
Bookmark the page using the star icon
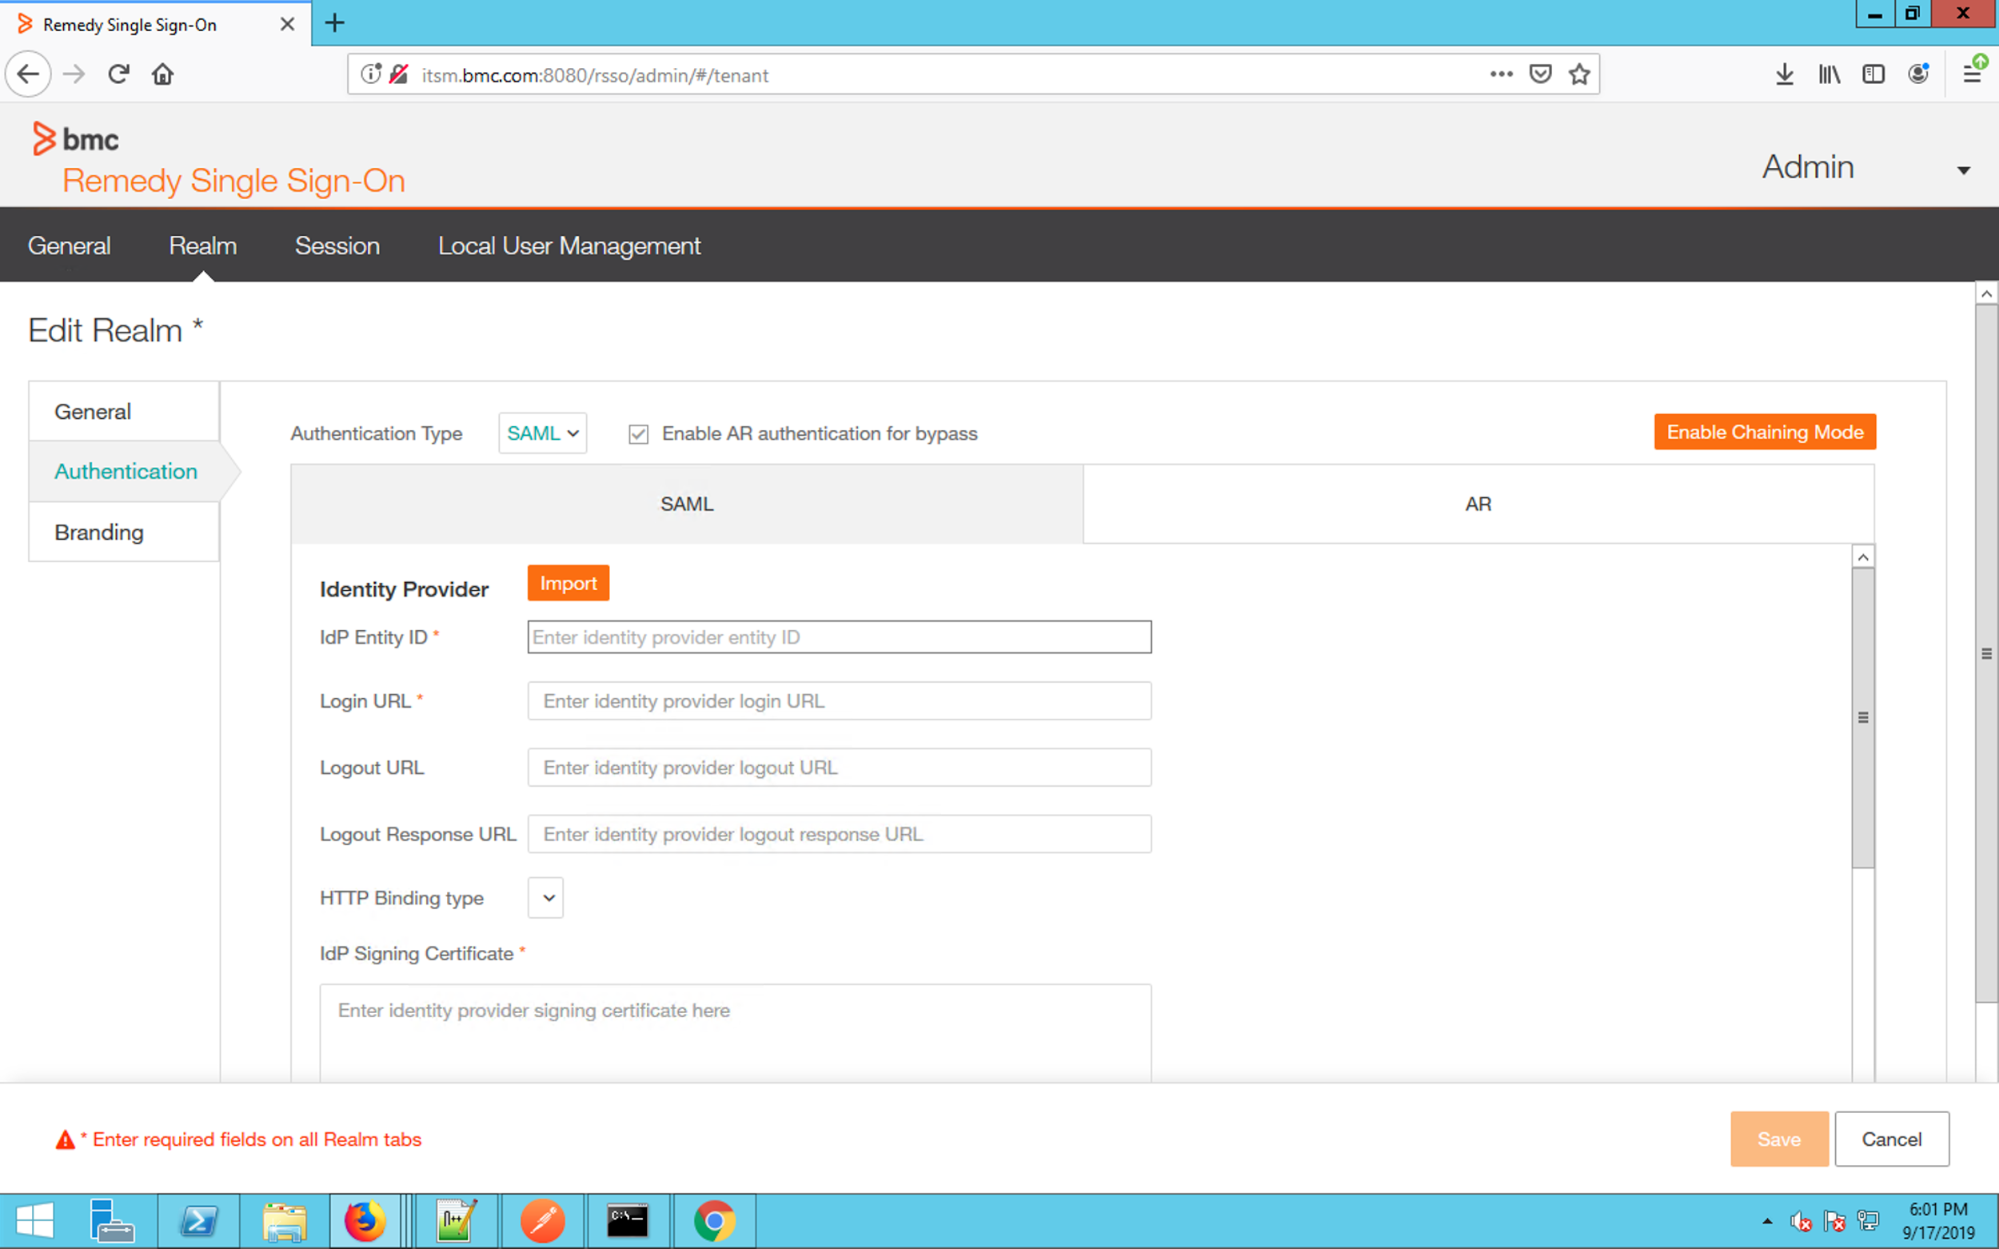point(1579,73)
